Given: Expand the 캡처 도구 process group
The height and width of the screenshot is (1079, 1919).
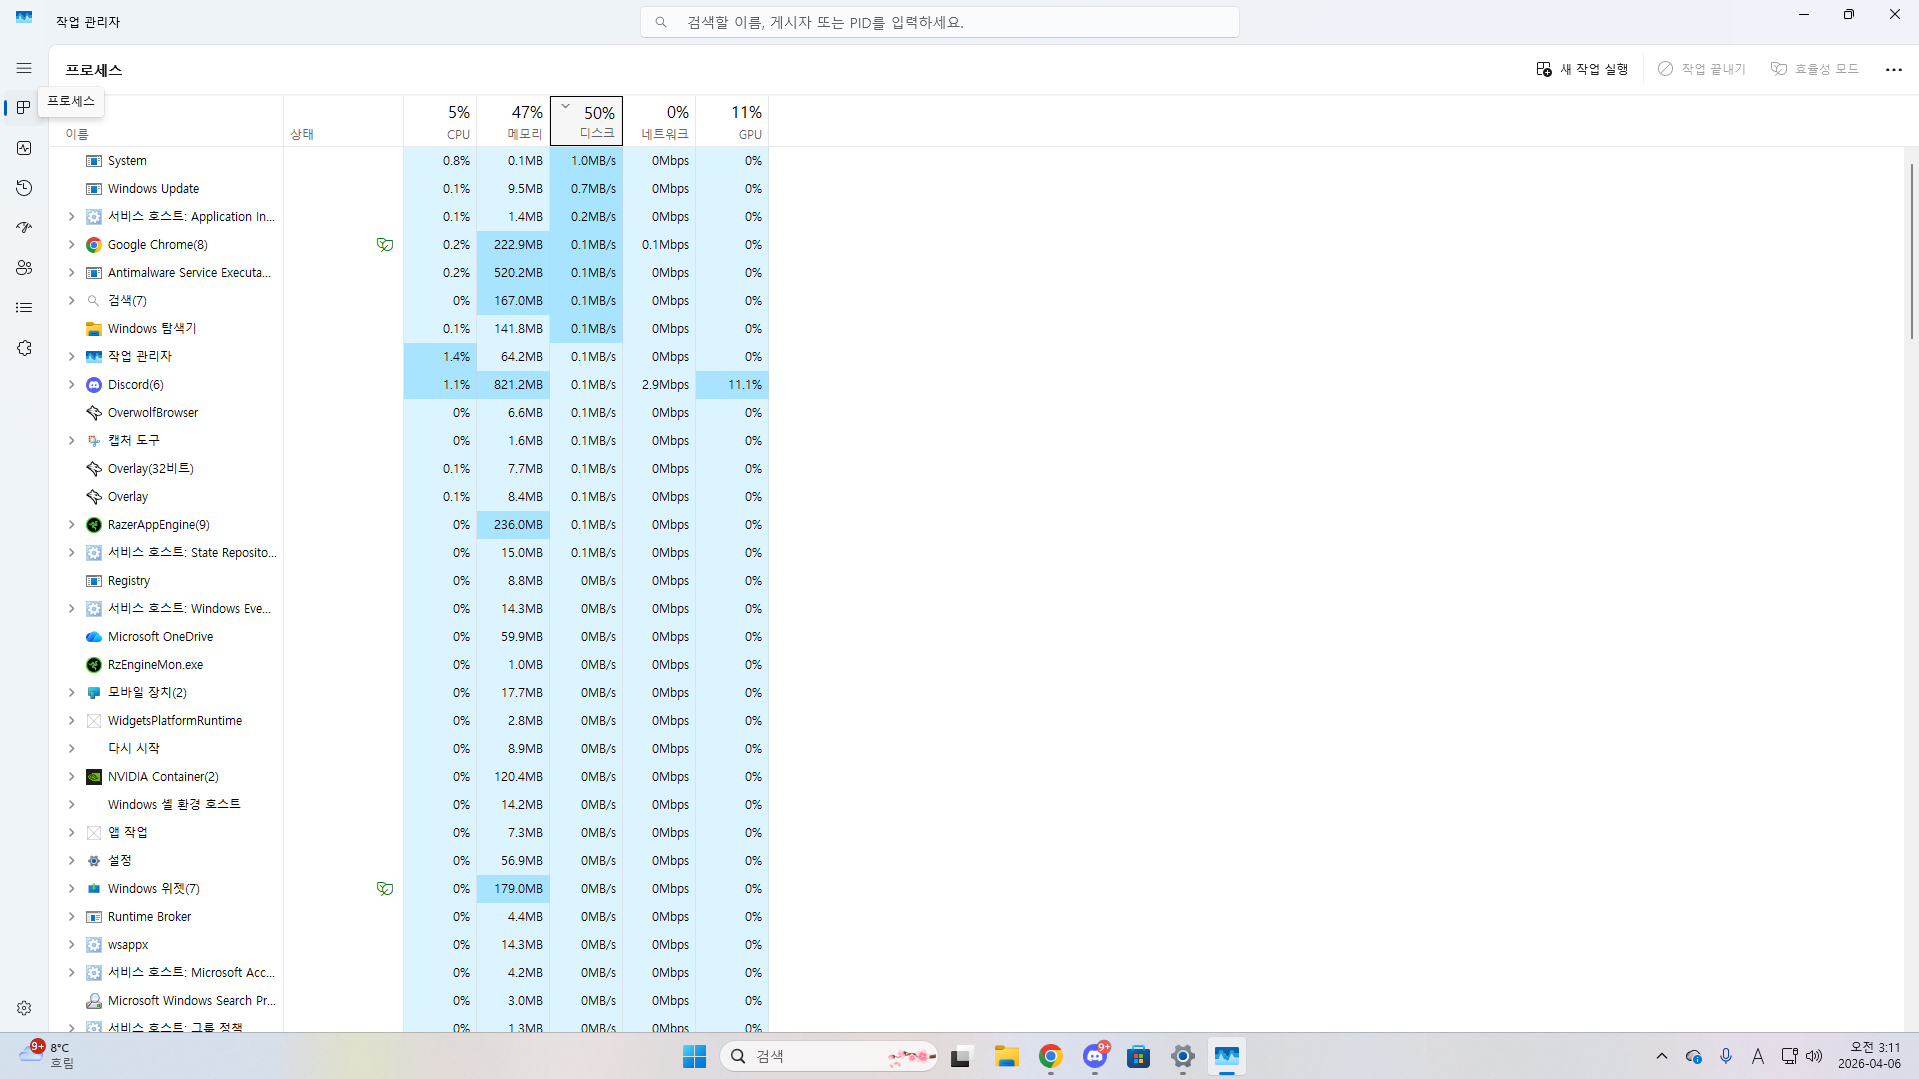Looking at the screenshot, I should coord(71,441).
